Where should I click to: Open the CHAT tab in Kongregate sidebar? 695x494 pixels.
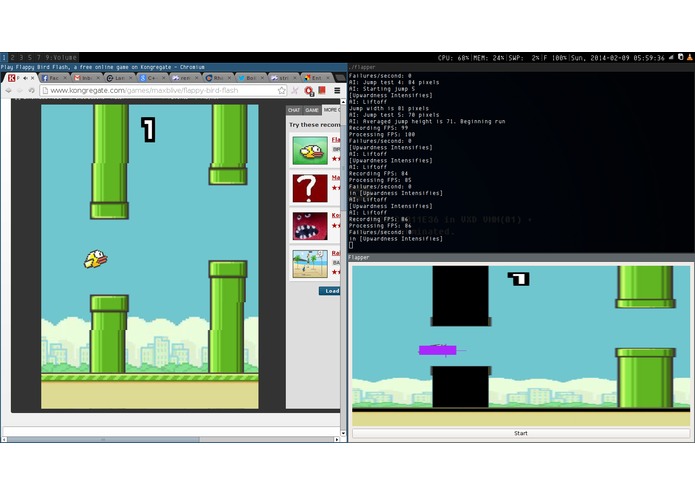point(294,110)
